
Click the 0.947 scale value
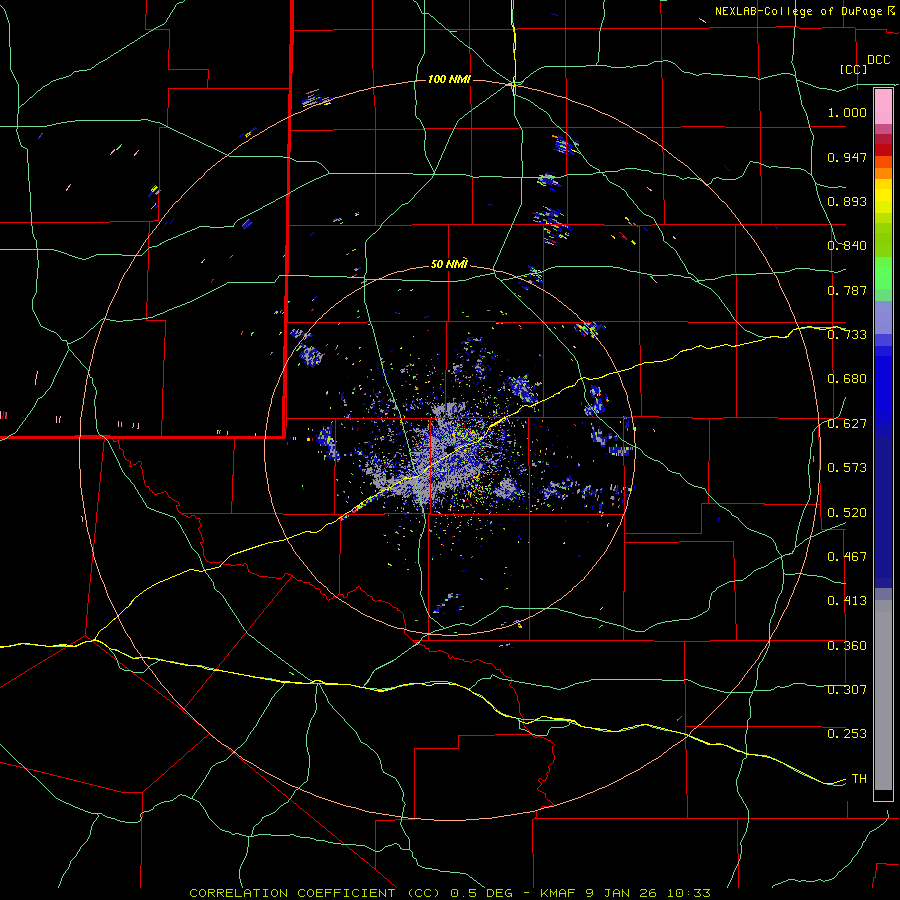pyautogui.click(x=847, y=157)
